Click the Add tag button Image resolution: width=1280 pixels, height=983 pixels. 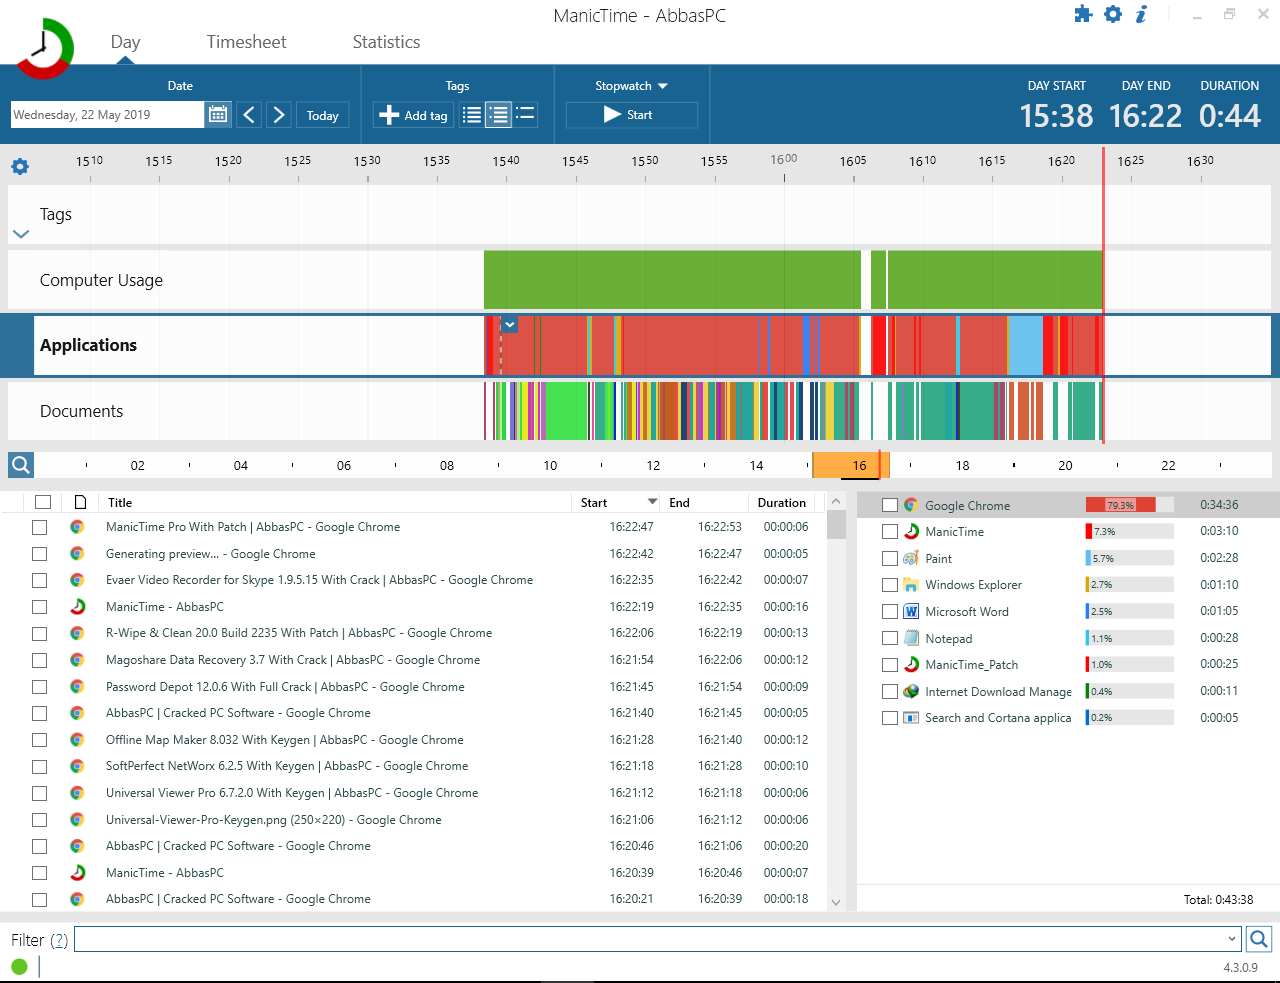click(414, 115)
